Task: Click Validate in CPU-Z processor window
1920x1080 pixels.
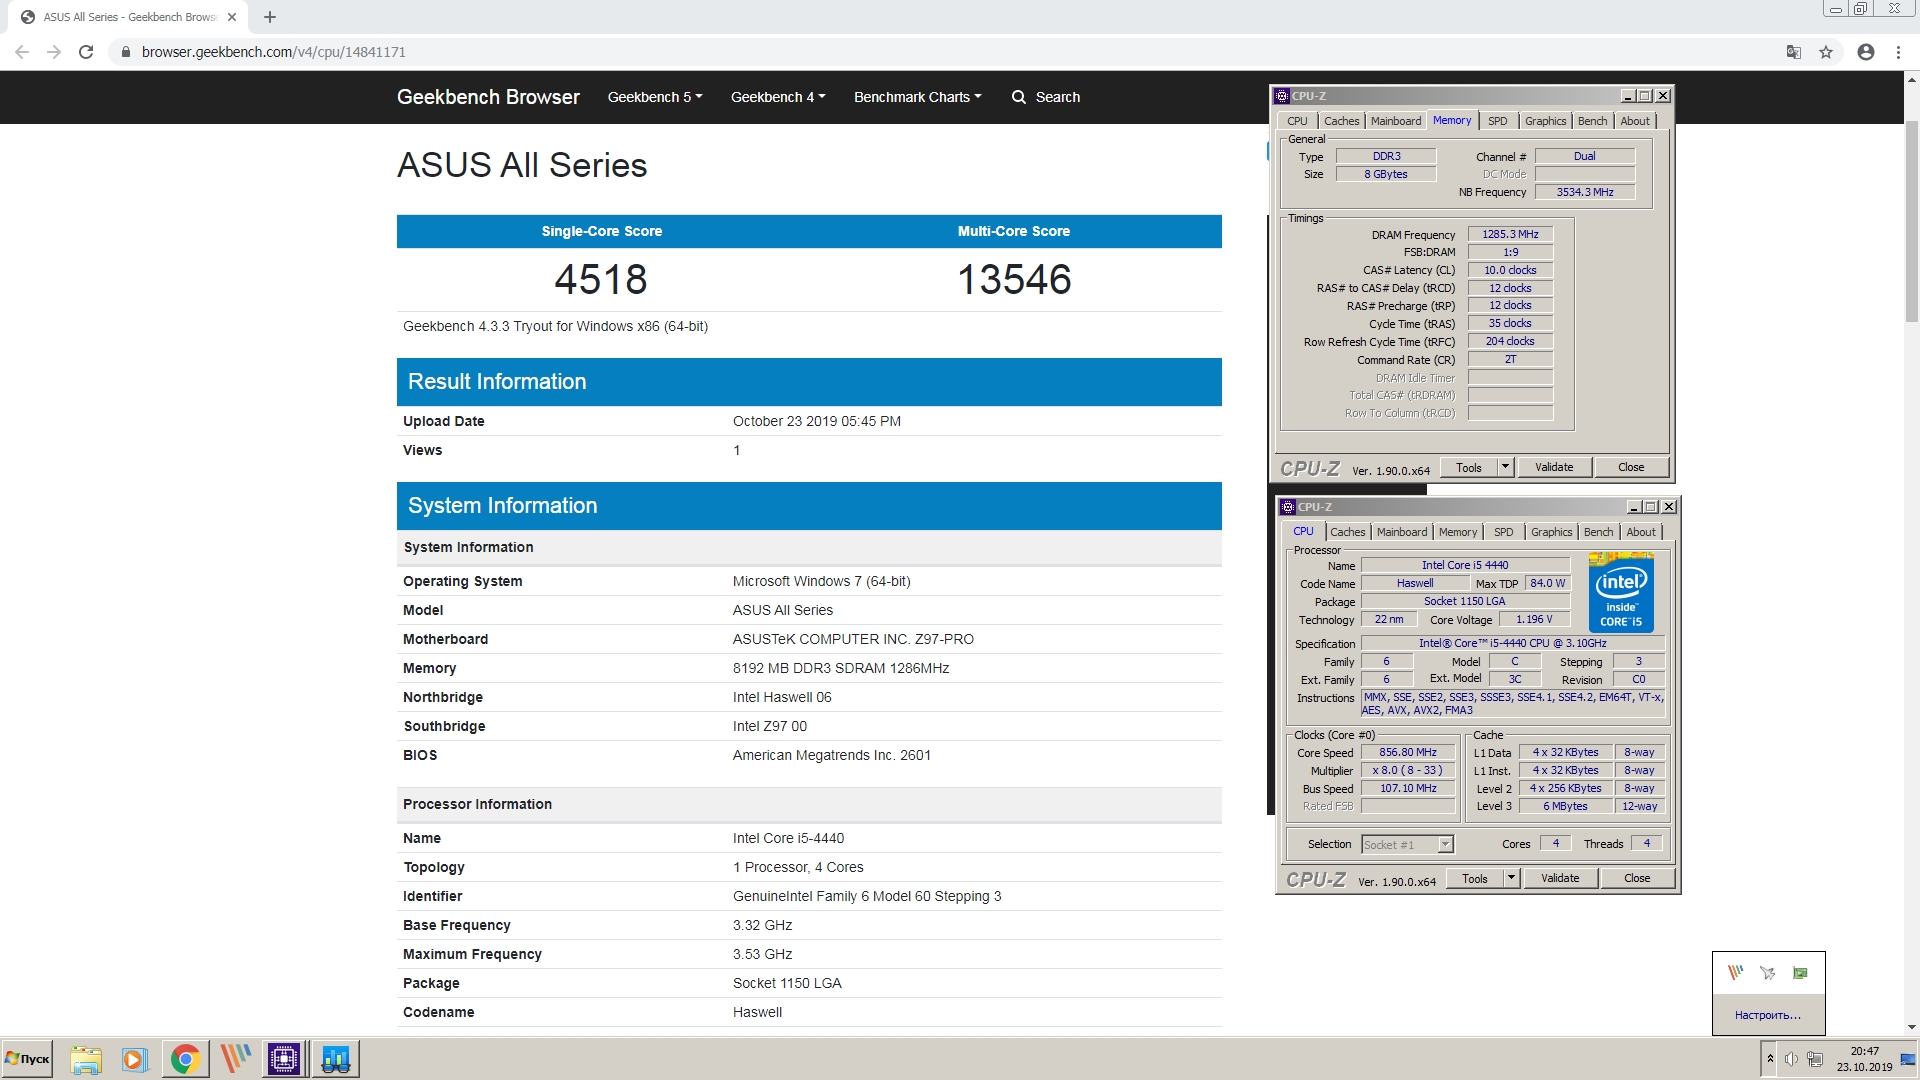Action: click(x=1560, y=879)
